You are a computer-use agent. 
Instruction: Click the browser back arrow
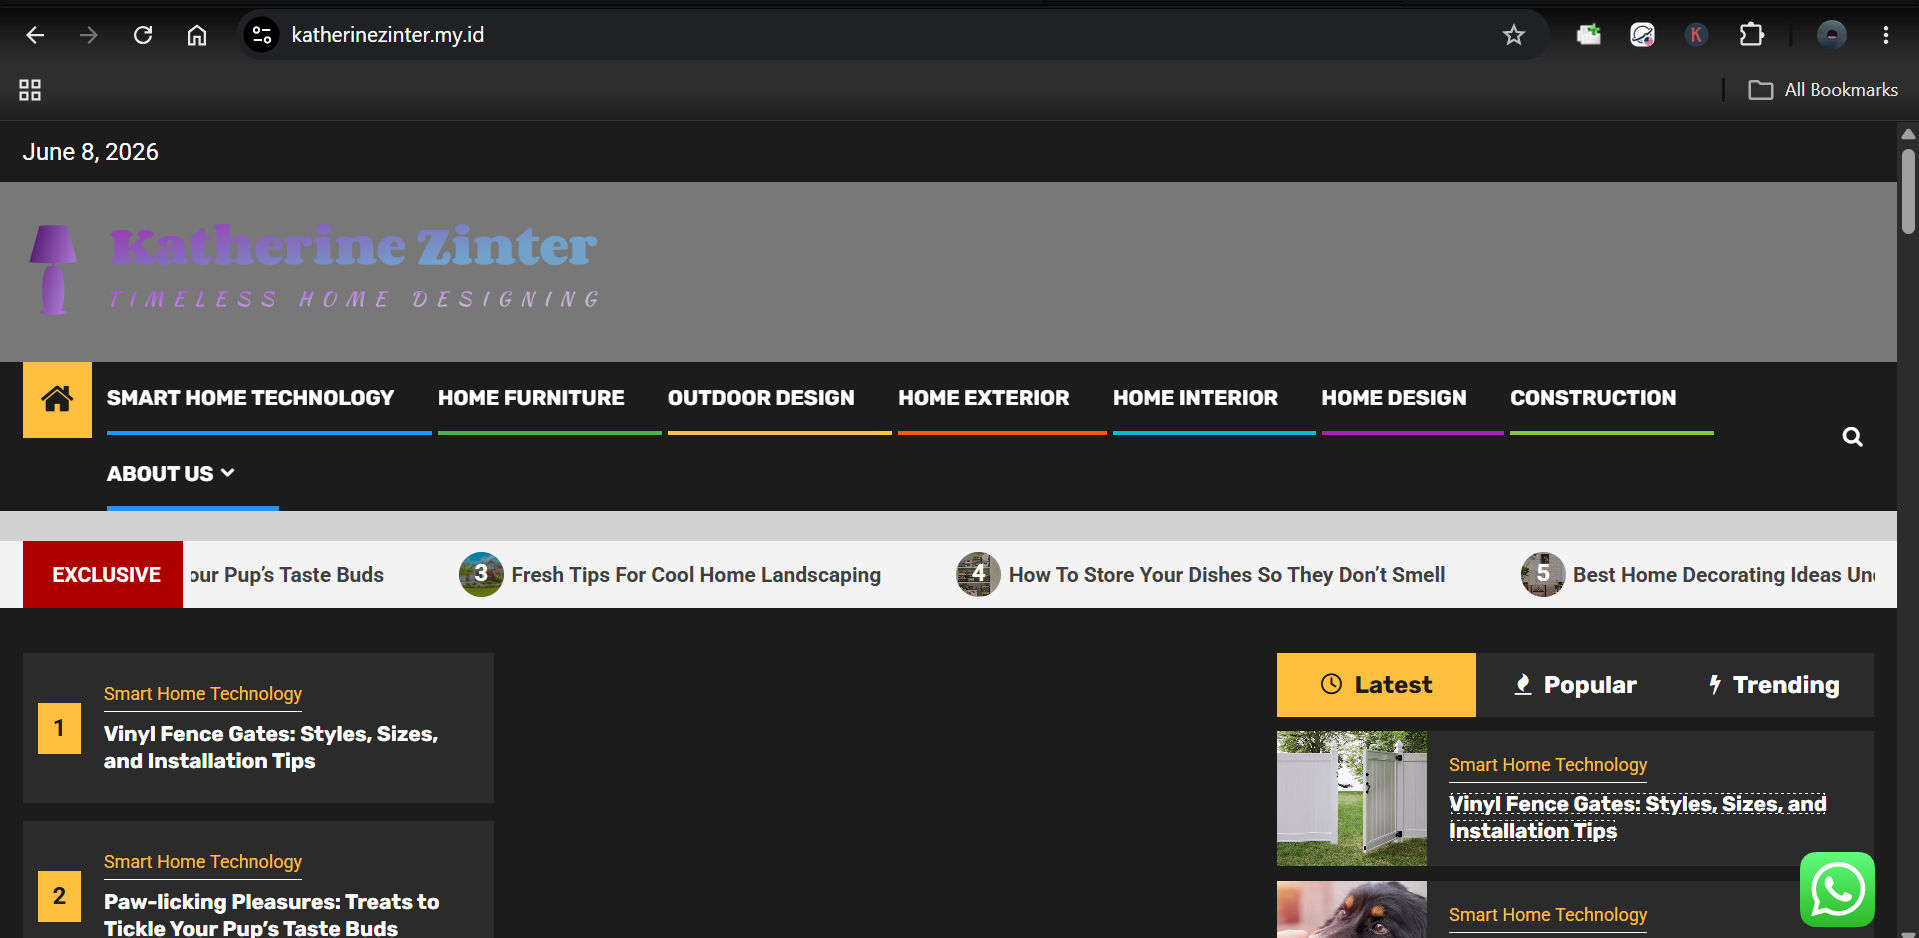(35, 35)
